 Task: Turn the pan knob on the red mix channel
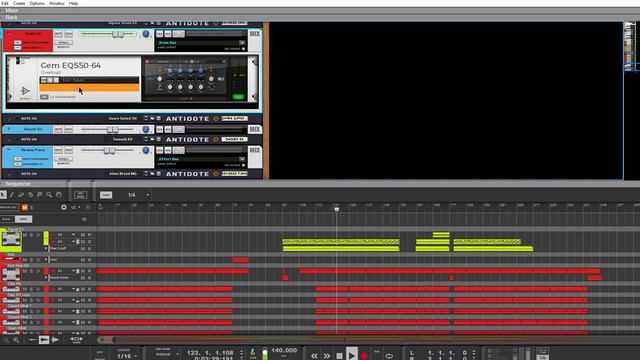coord(146,34)
